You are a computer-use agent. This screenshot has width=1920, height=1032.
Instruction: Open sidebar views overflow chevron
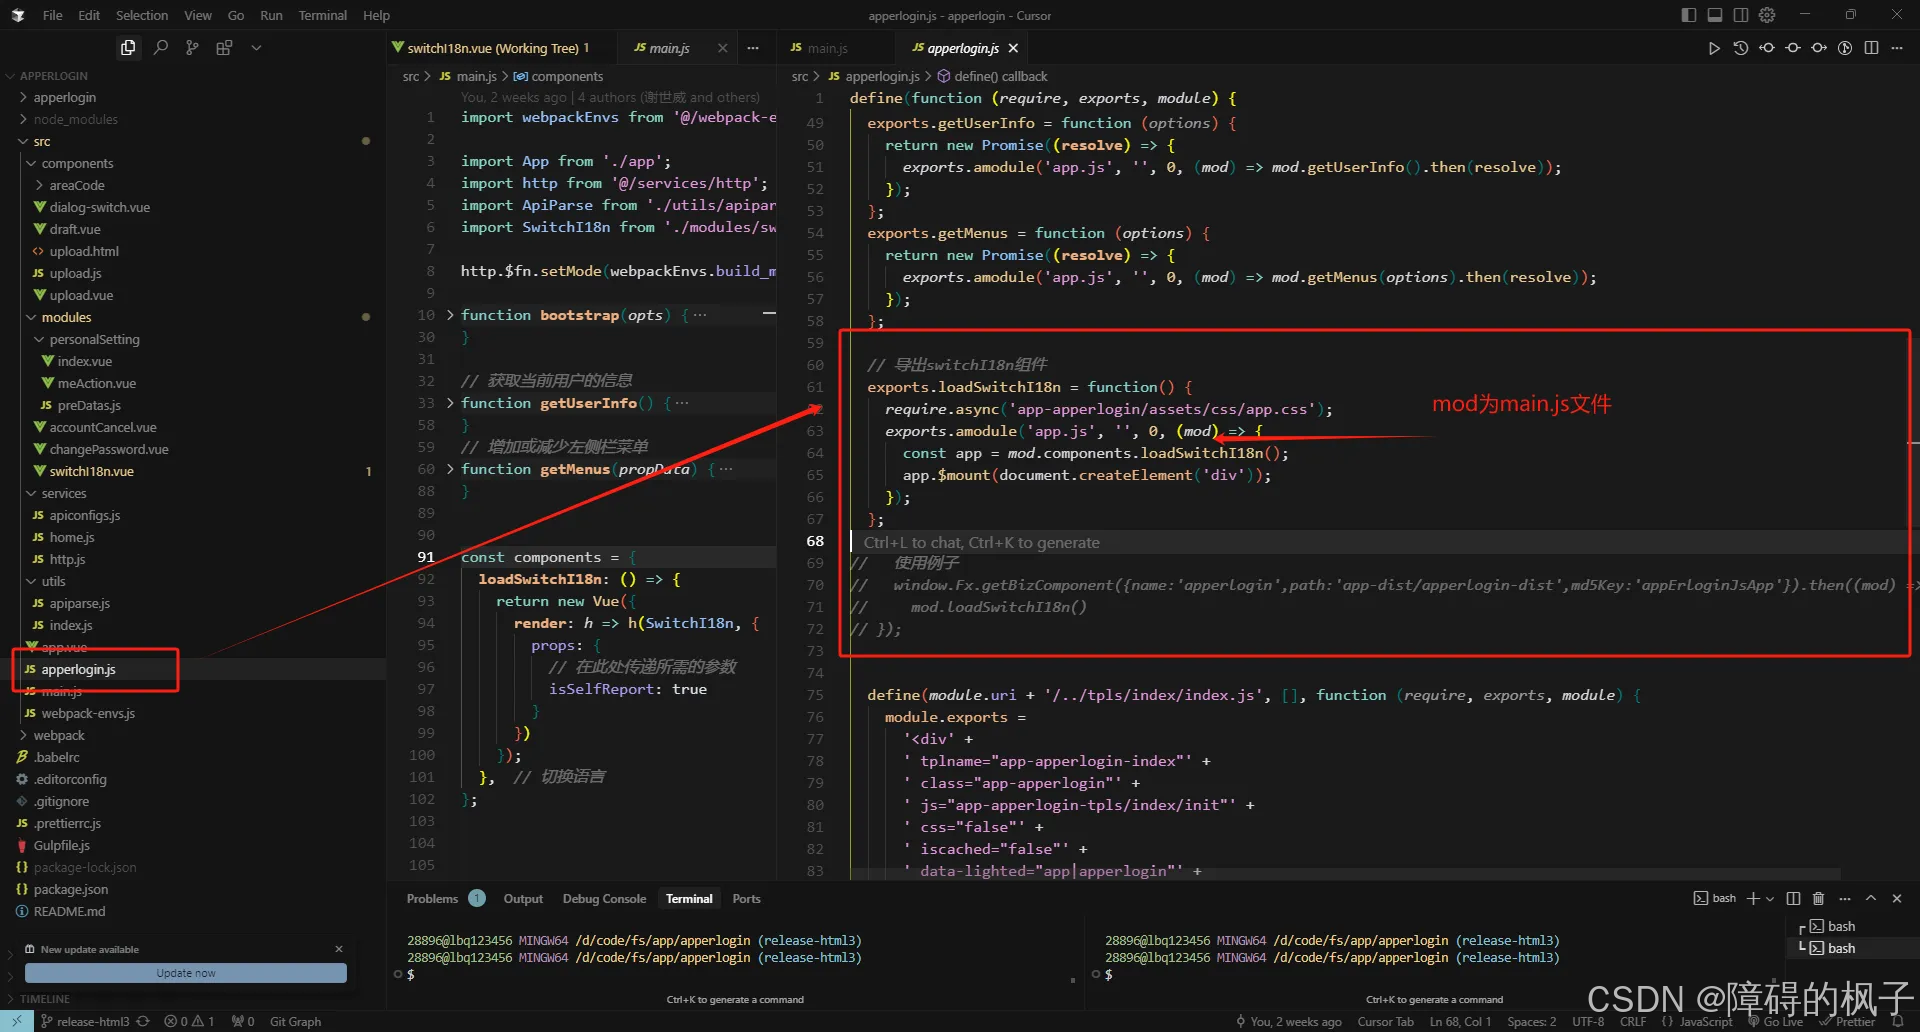(x=256, y=47)
